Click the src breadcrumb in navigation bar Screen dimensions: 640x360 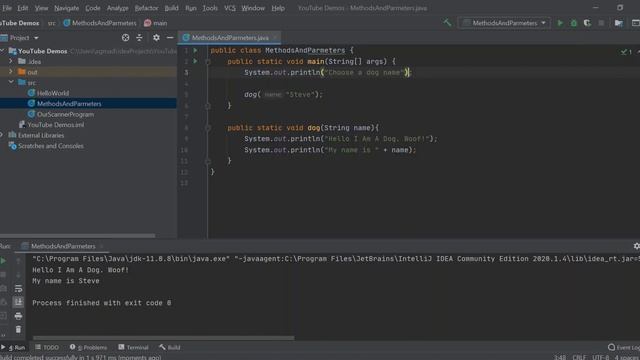click(x=51, y=23)
